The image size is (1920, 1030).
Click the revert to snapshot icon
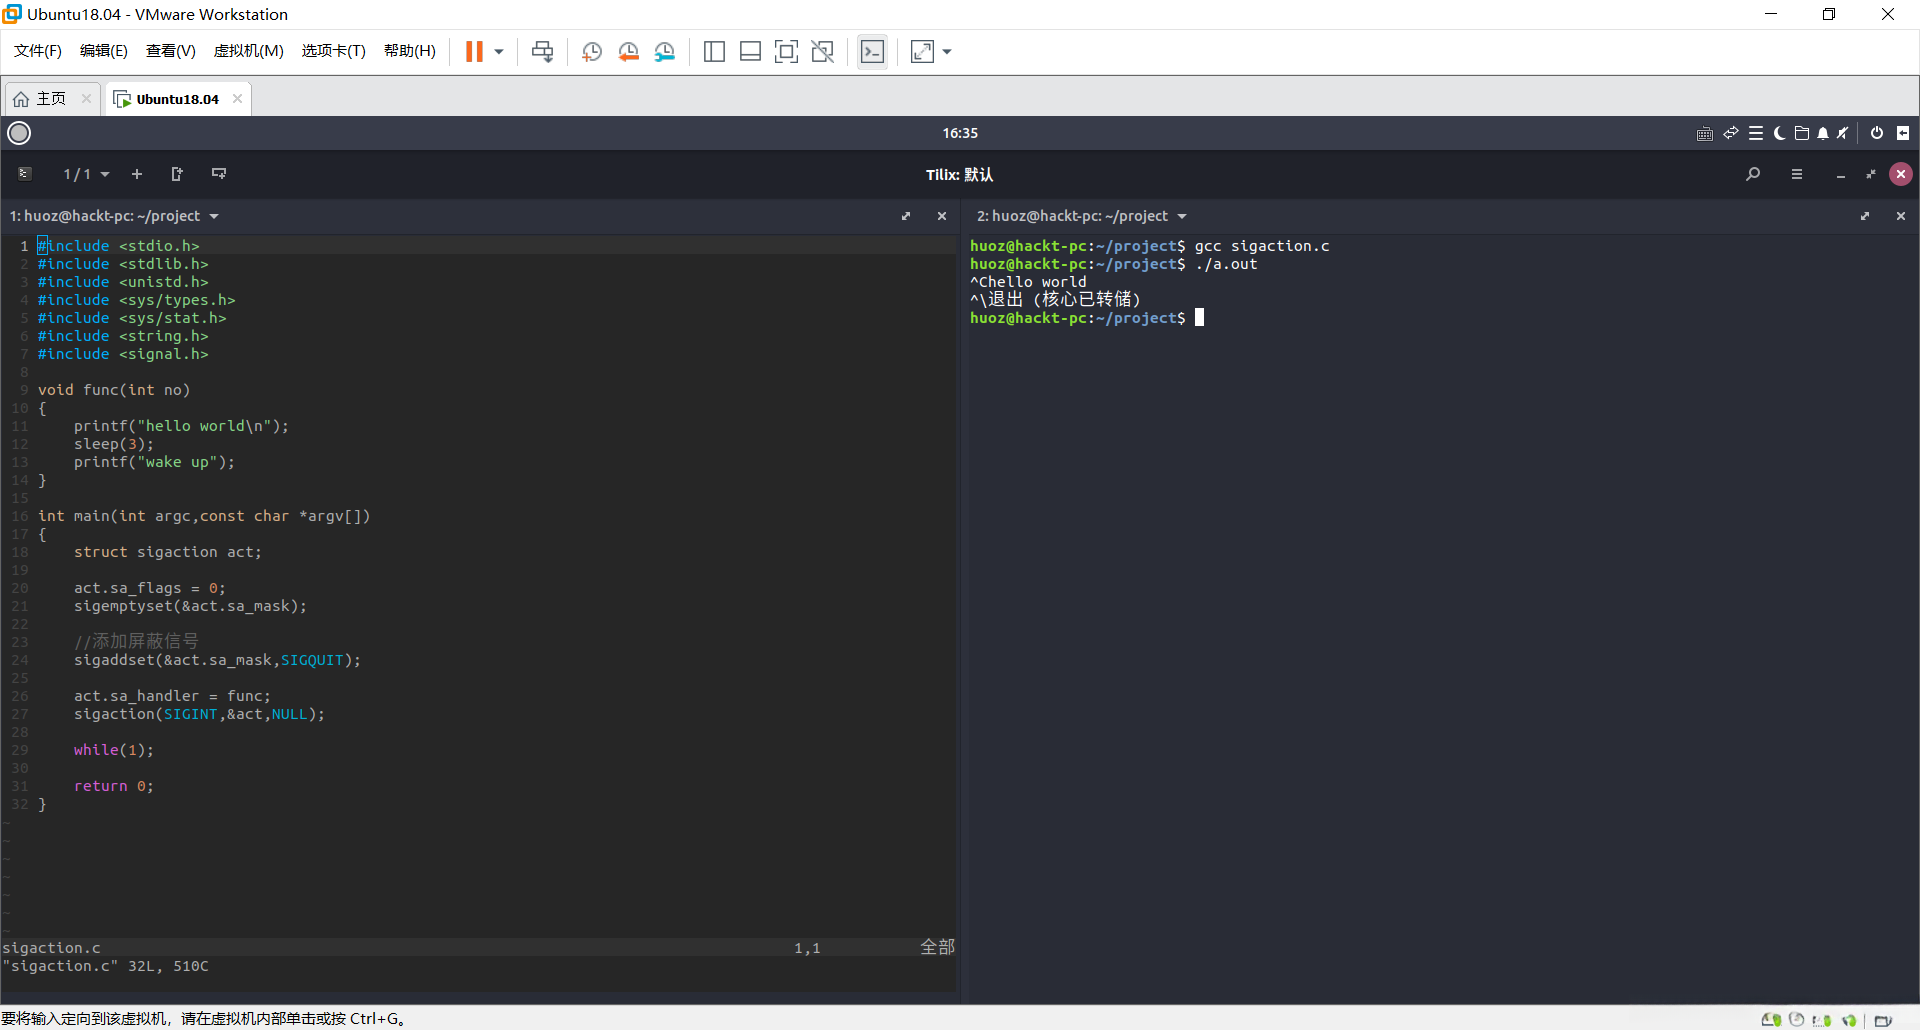click(x=628, y=52)
